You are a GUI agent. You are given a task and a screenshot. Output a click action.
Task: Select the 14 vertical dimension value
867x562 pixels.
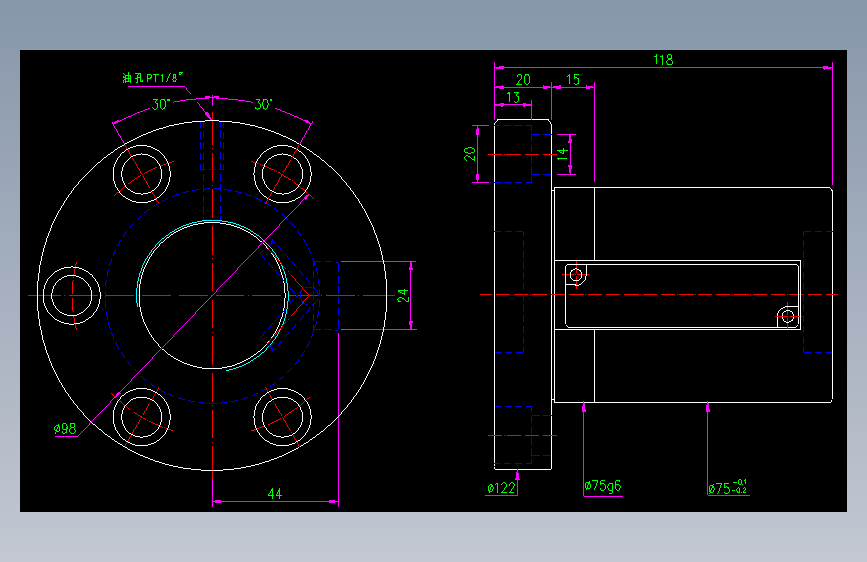562,154
